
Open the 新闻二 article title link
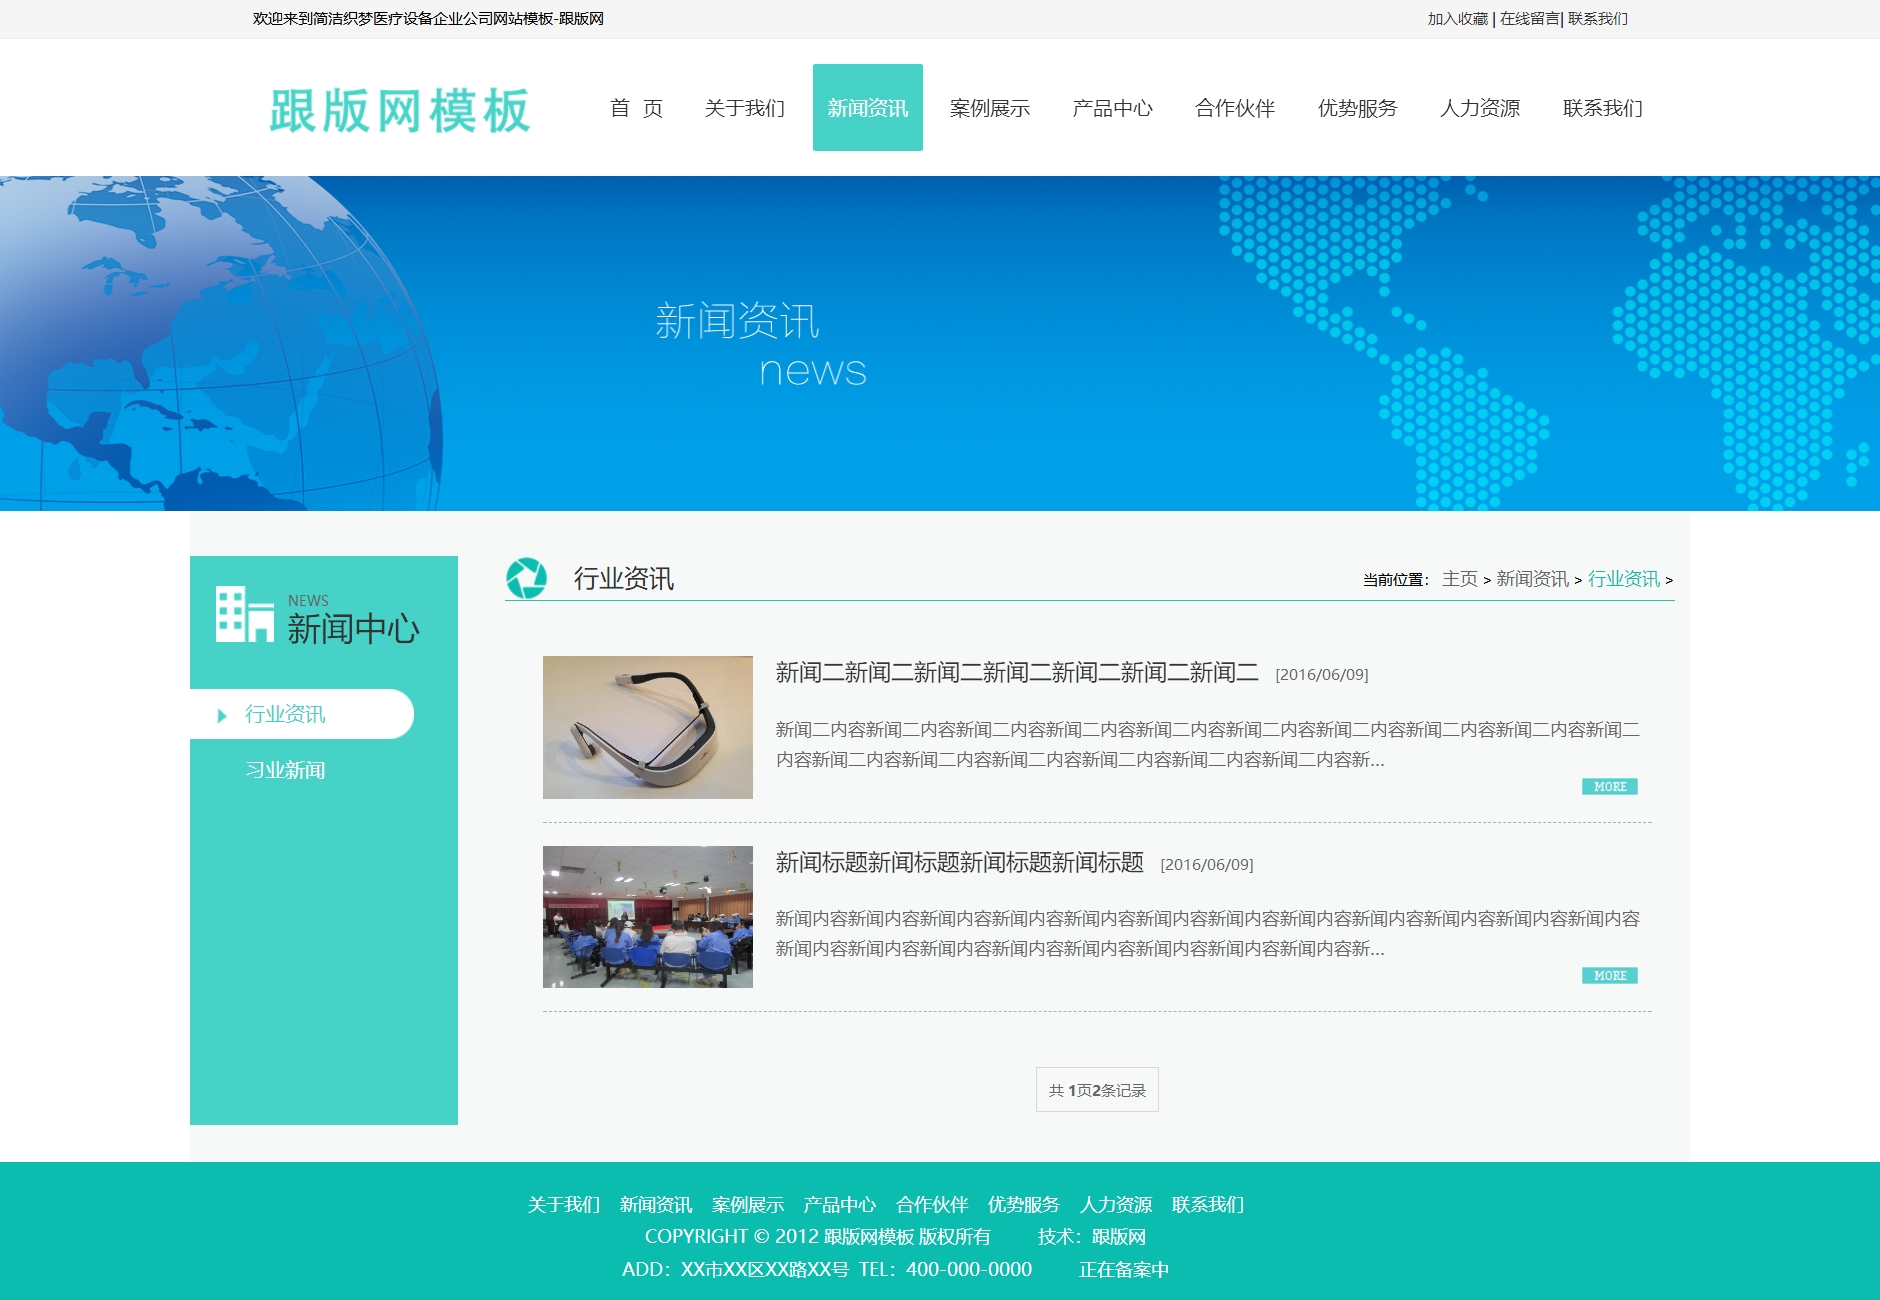[x=1016, y=673]
